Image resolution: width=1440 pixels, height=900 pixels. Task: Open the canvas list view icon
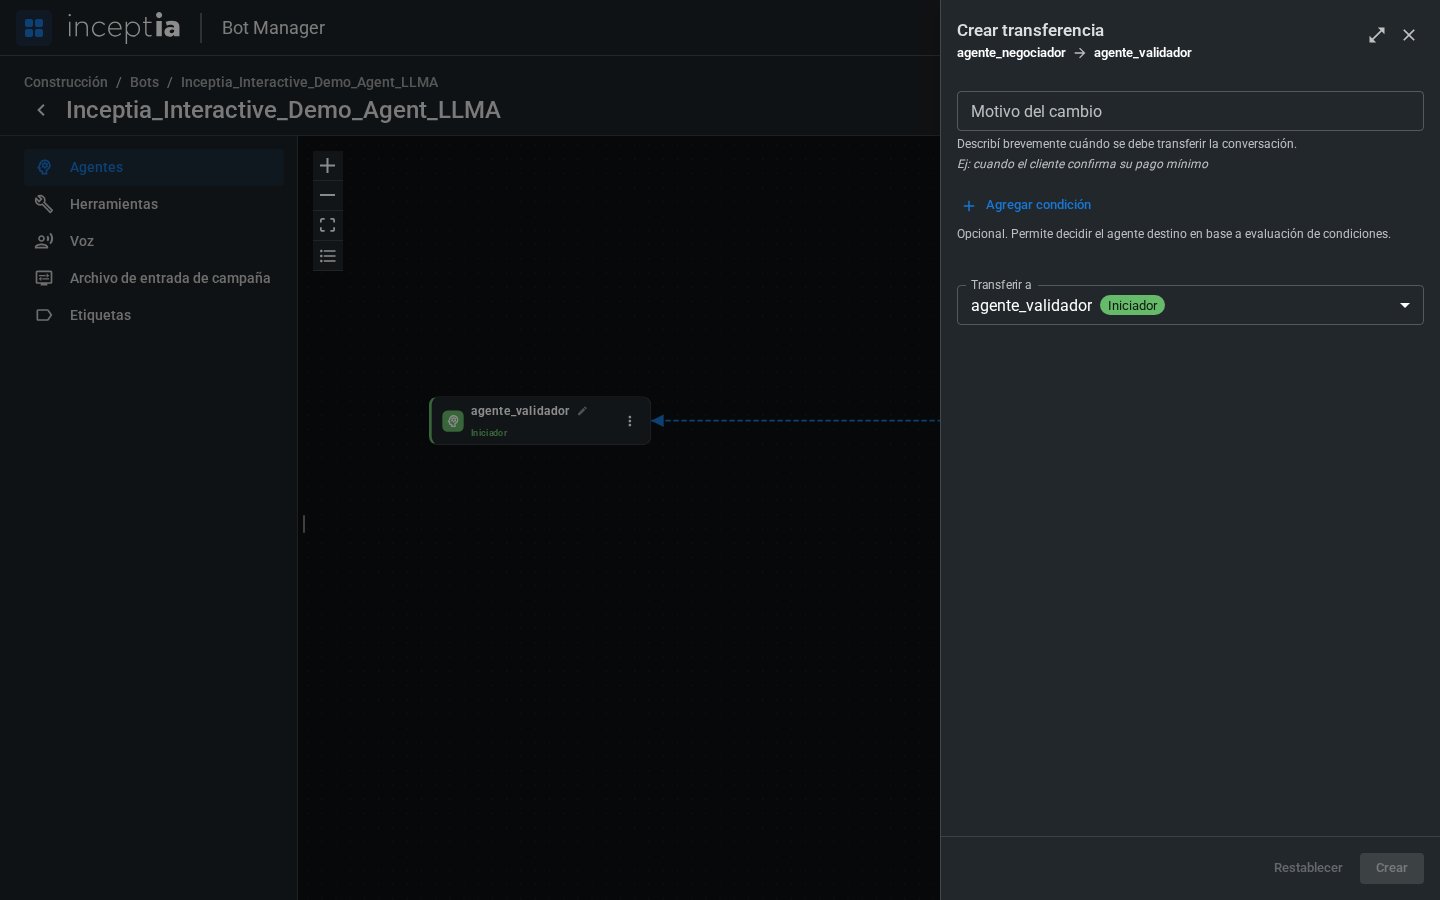327,256
